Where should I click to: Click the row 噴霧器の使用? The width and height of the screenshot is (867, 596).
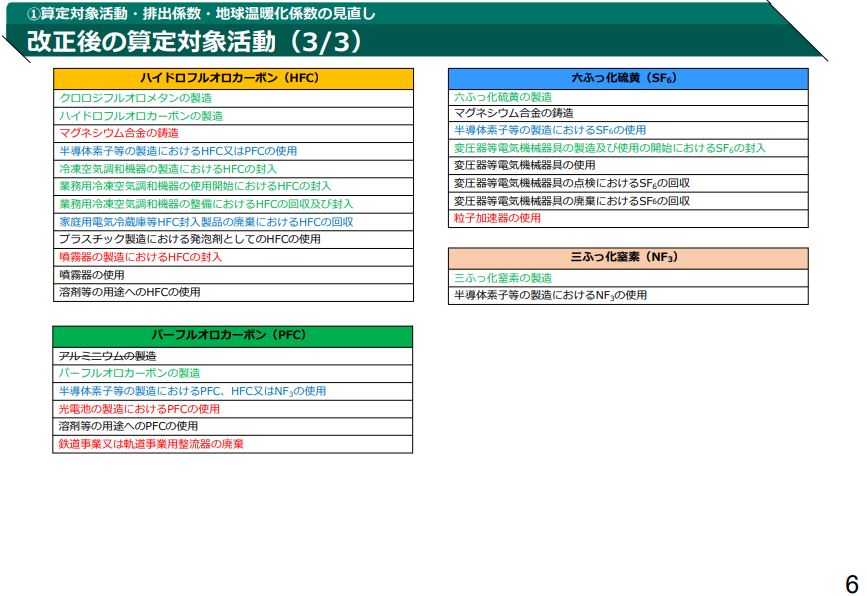[x=233, y=275]
